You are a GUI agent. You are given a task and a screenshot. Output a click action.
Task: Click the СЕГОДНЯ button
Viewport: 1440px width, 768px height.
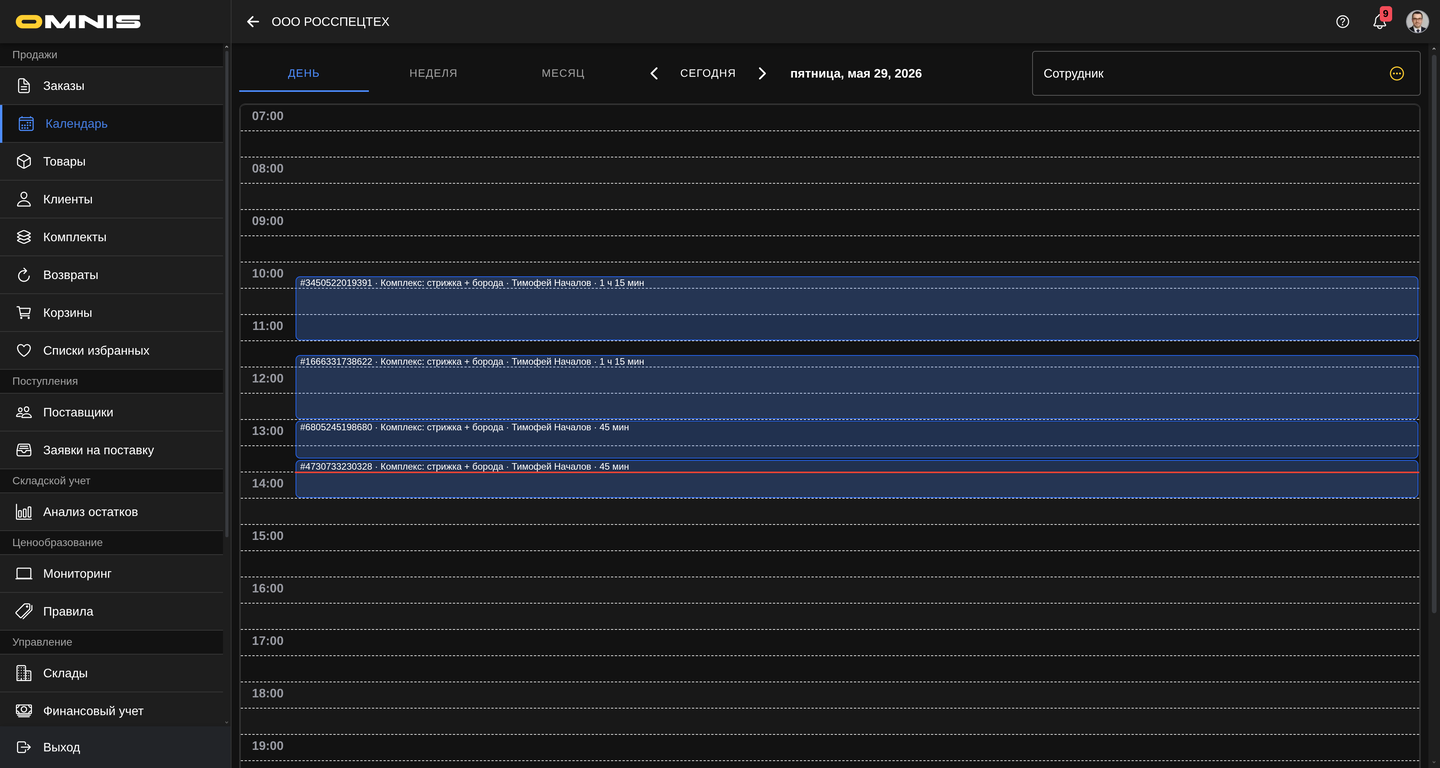tap(708, 74)
